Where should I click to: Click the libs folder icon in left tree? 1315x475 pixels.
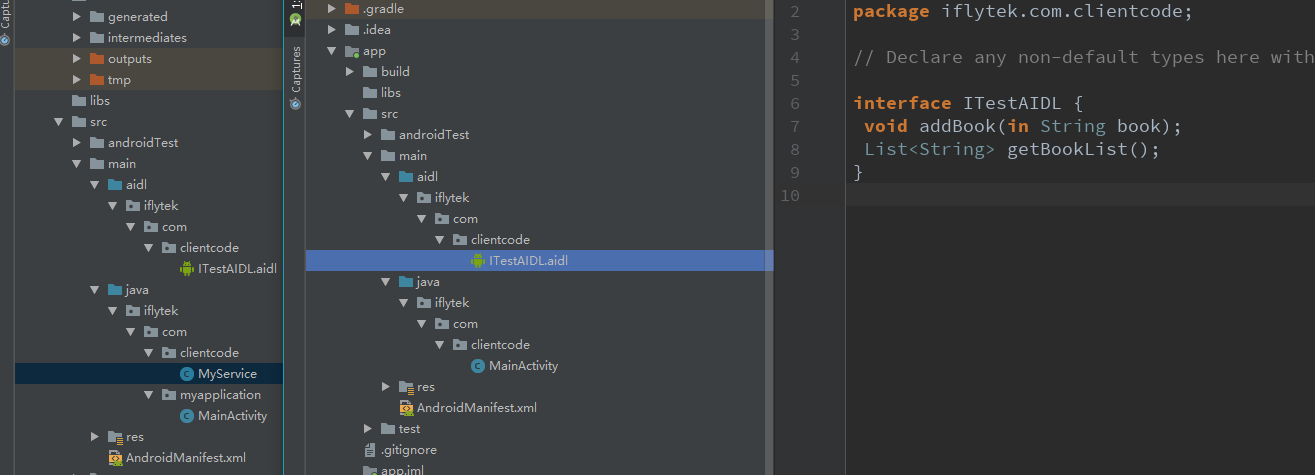click(79, 101)
